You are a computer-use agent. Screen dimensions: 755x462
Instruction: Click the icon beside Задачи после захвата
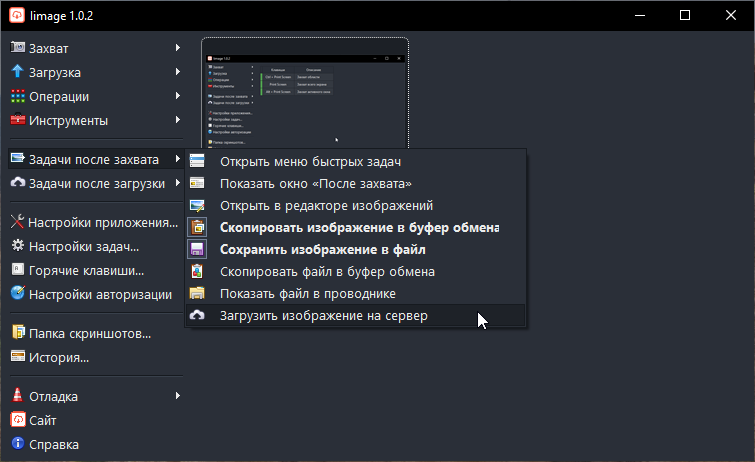point(18,158)
